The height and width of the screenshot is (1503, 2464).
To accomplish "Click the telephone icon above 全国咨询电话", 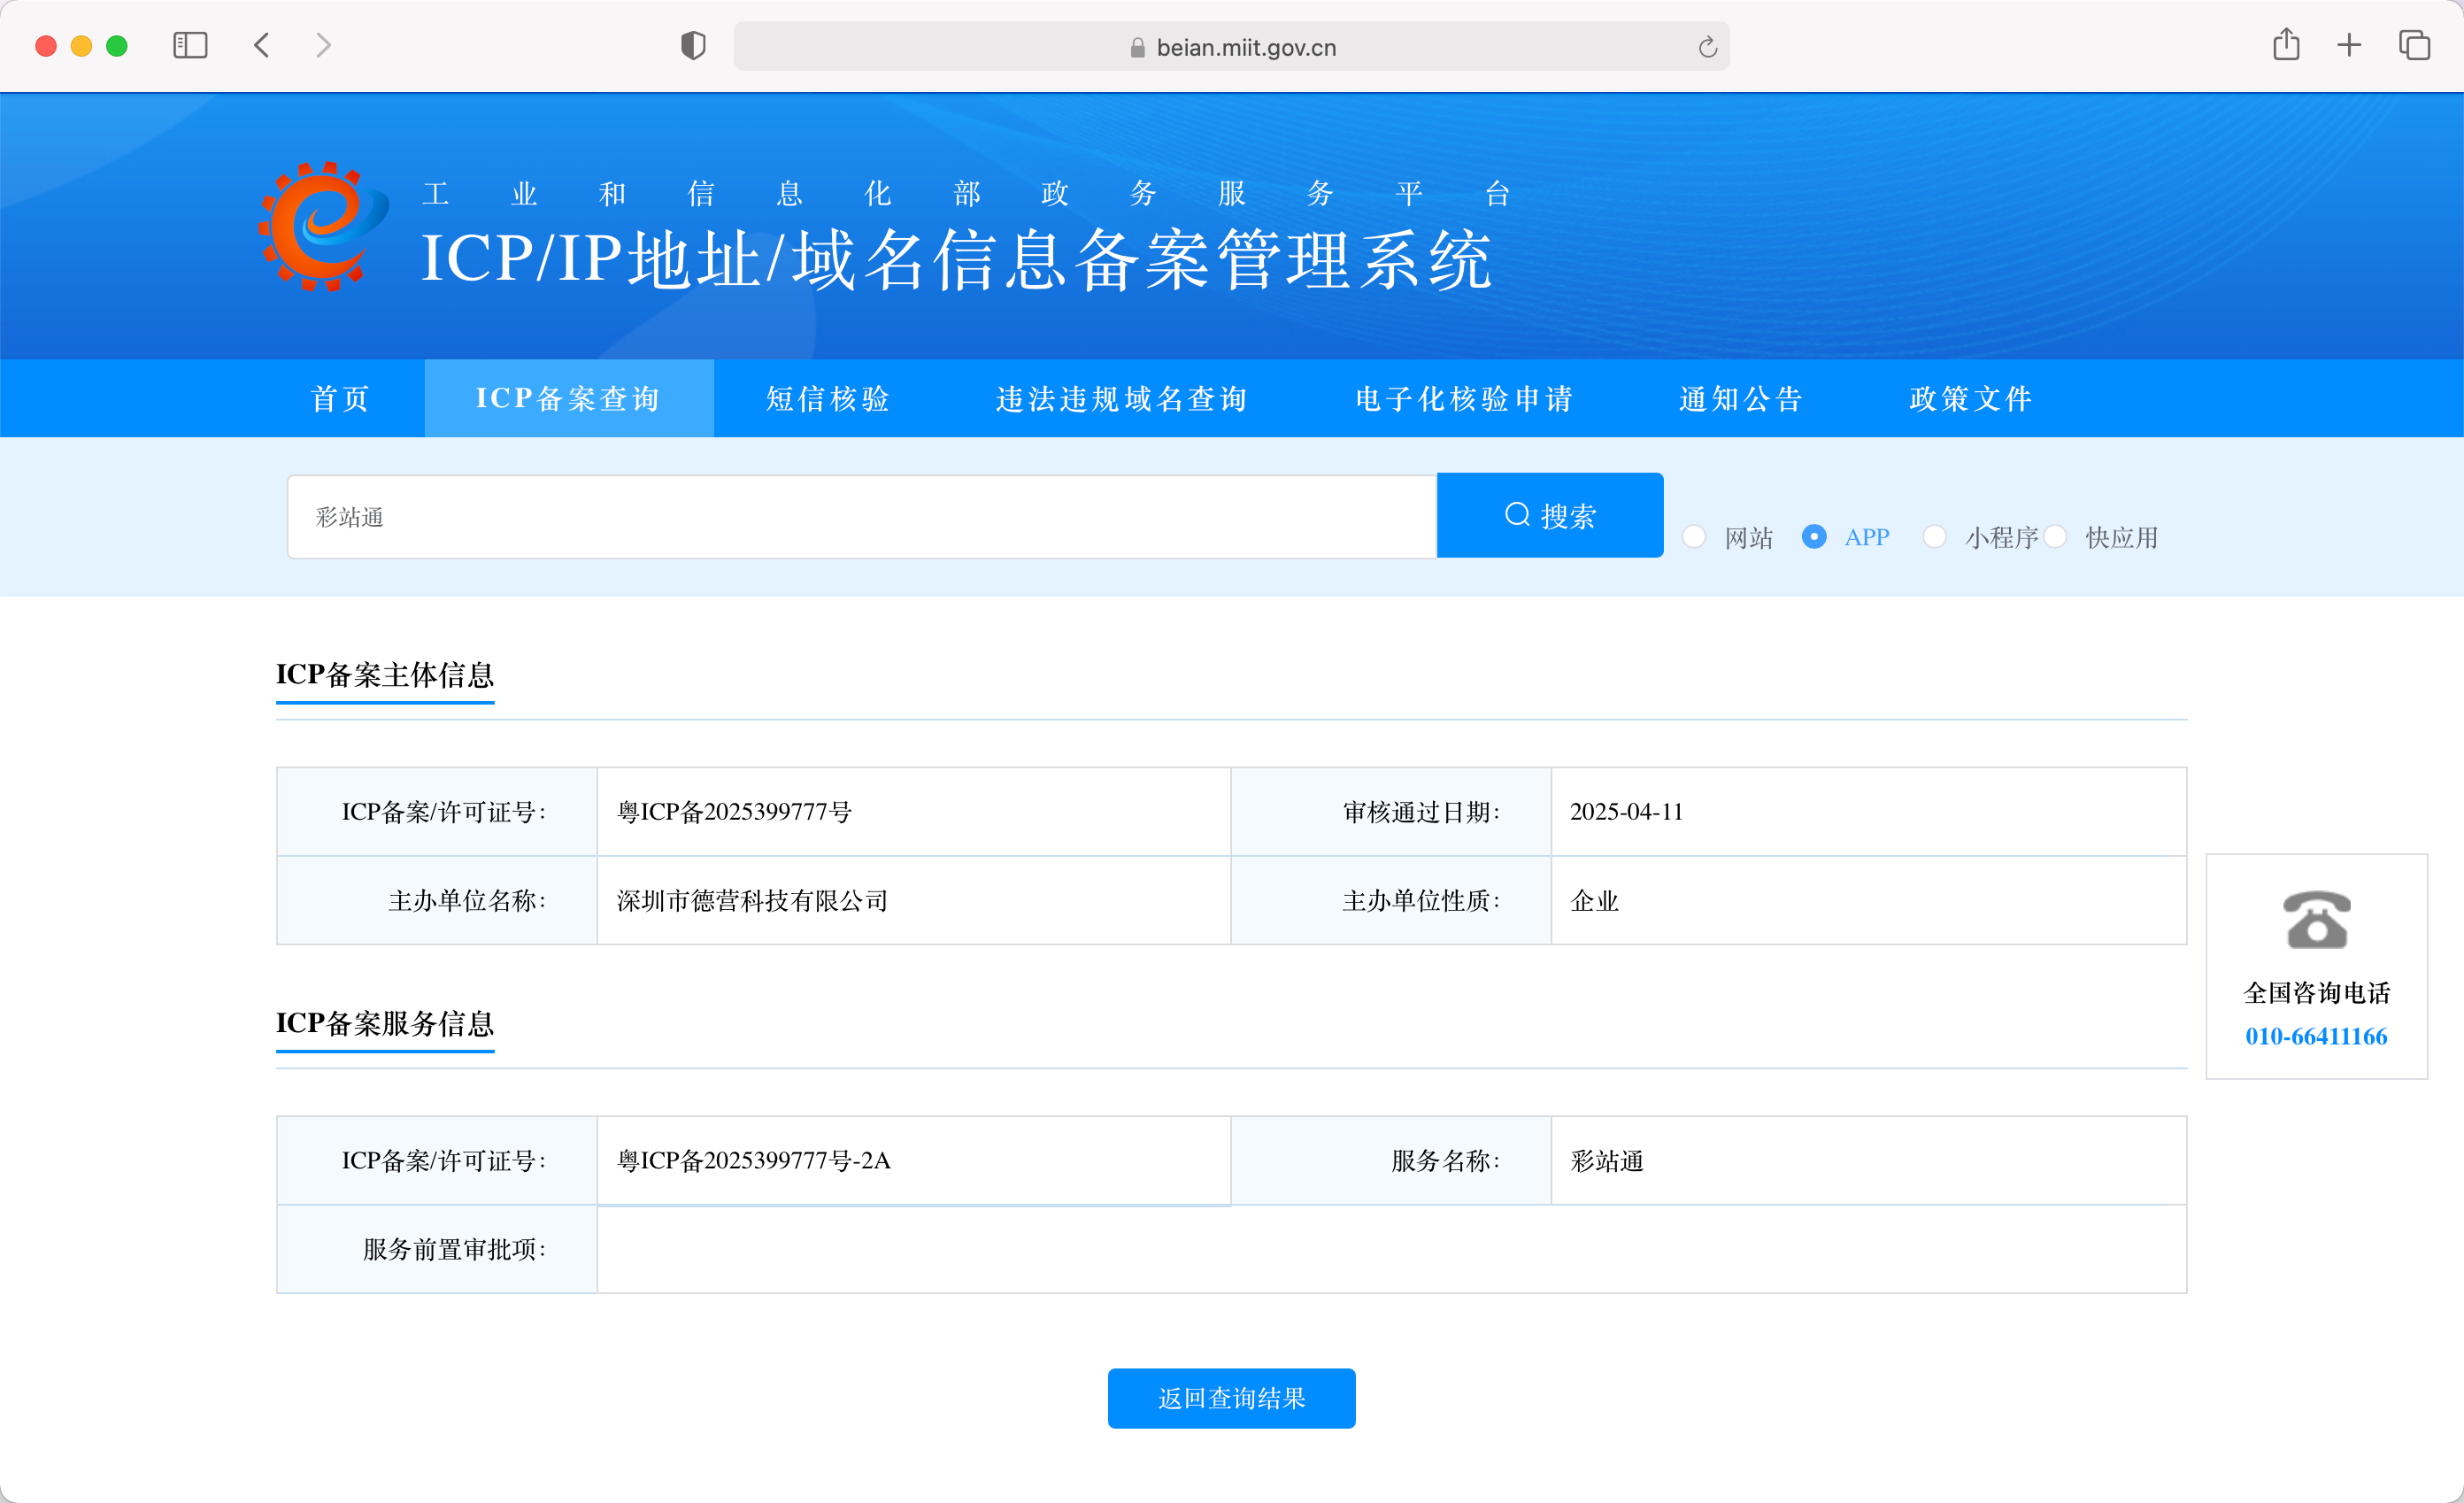I will tap(2316, 919).
